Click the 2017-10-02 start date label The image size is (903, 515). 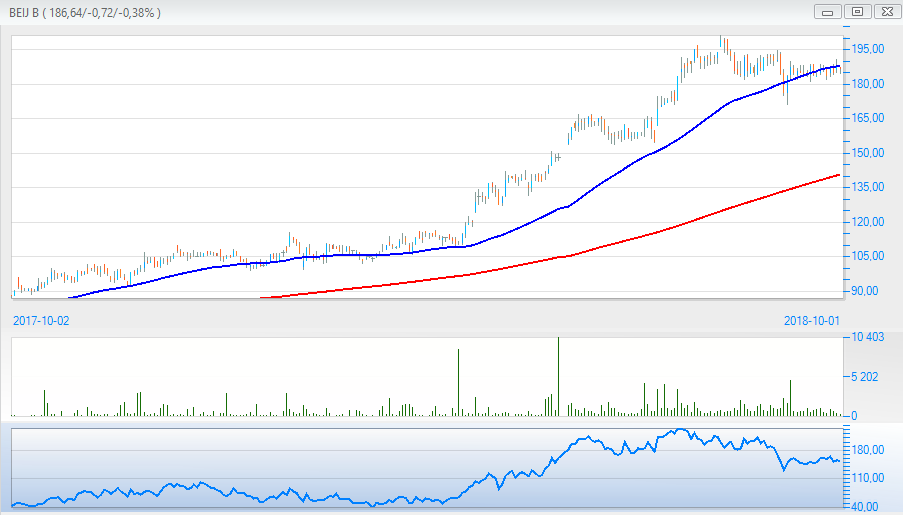[41, 321]
